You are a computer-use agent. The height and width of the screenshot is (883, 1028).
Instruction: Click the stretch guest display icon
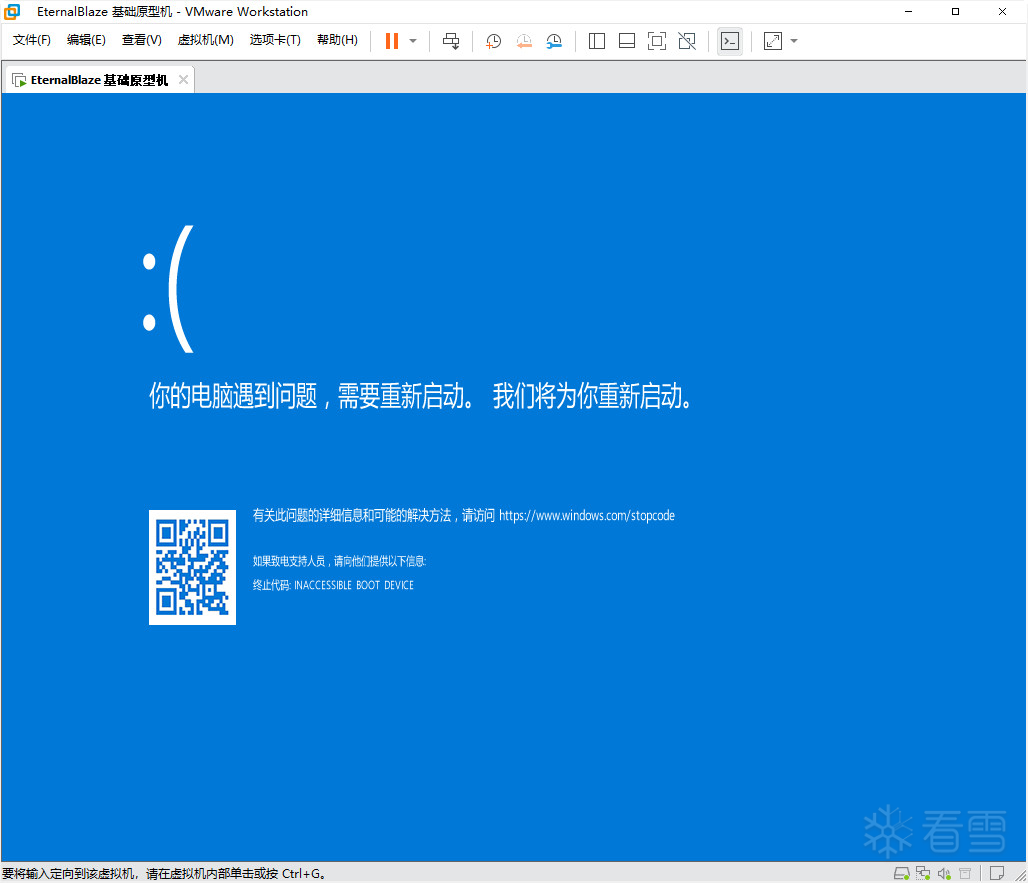(x=773, y=41)
